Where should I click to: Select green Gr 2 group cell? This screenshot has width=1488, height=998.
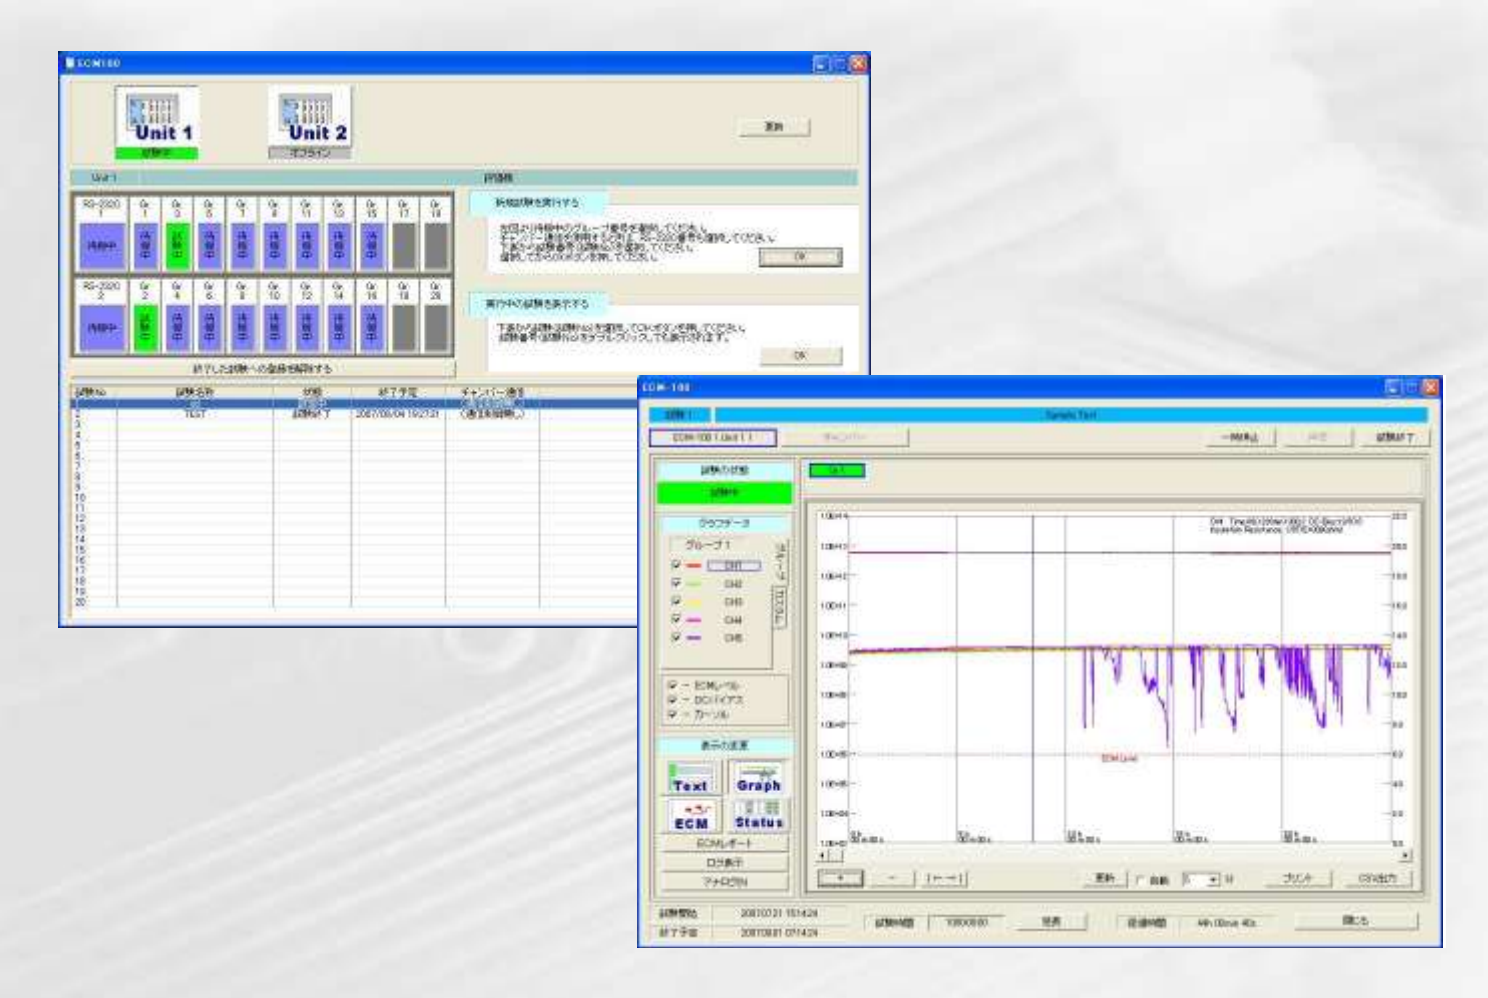tap(146, 328)
